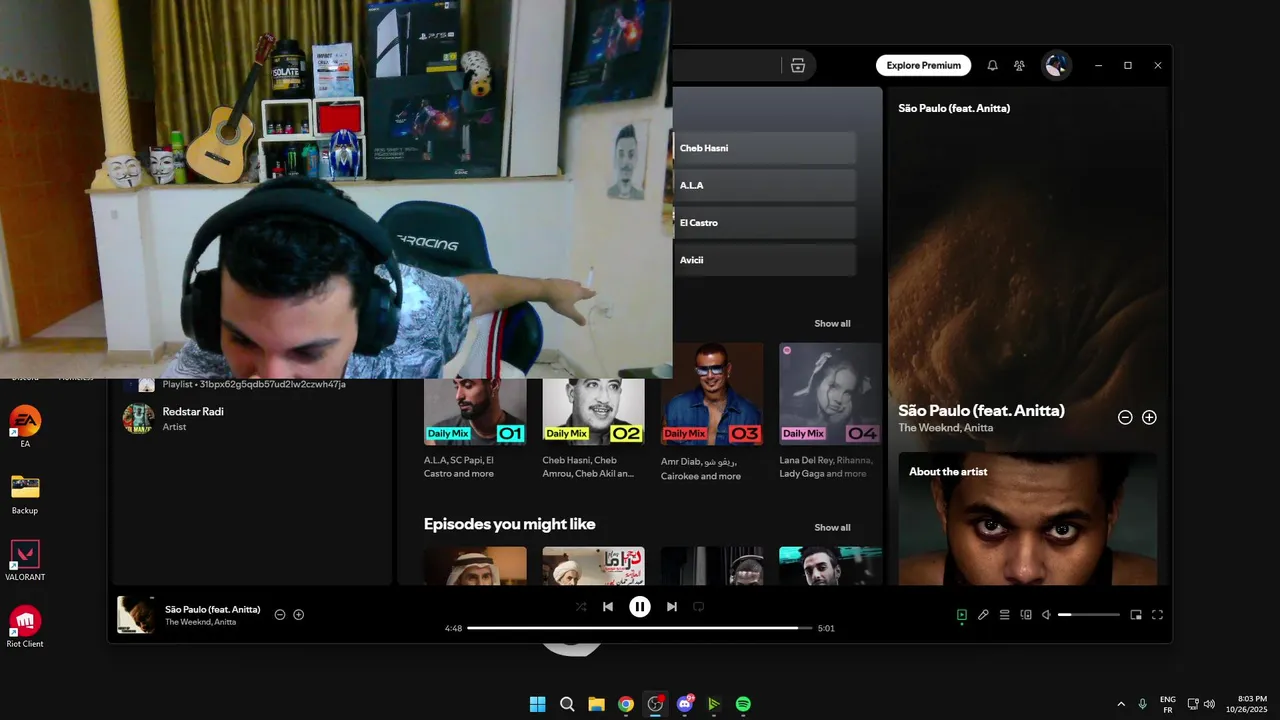Open Windows taskbar search

[x=567, y=704]
